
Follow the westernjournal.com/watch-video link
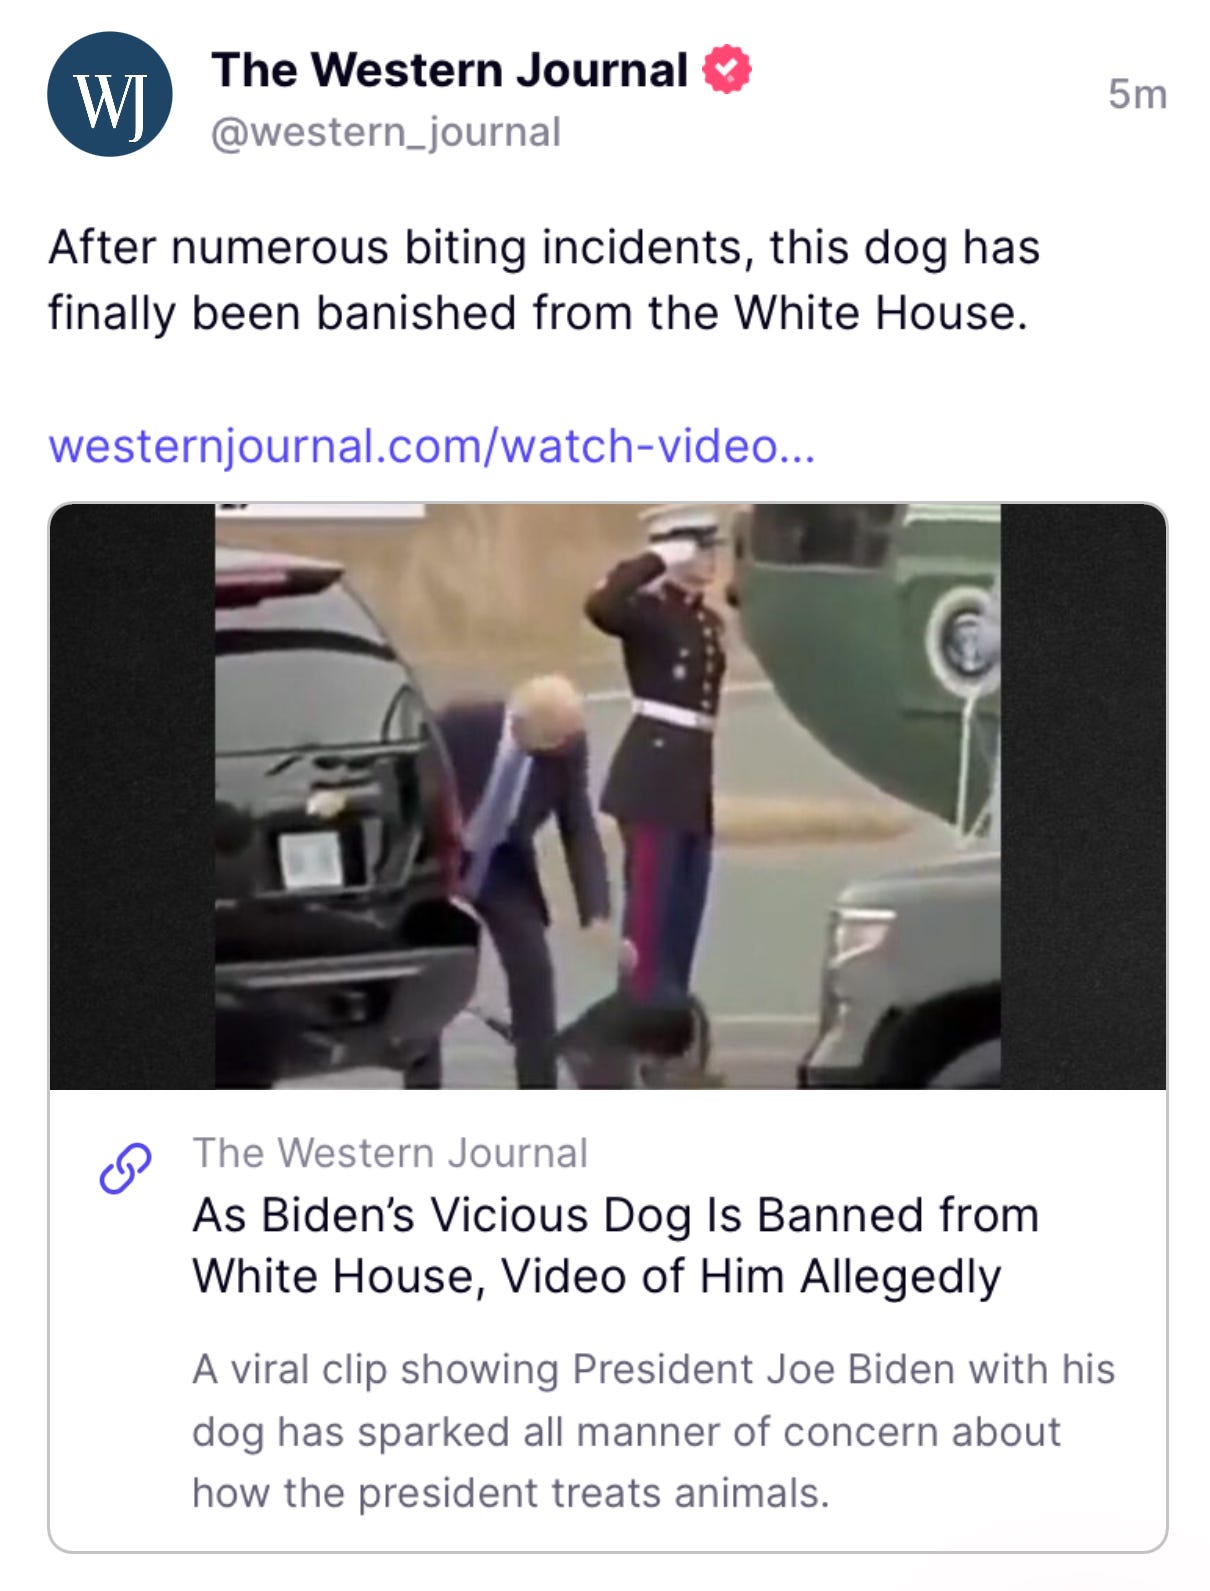point(432,446)
